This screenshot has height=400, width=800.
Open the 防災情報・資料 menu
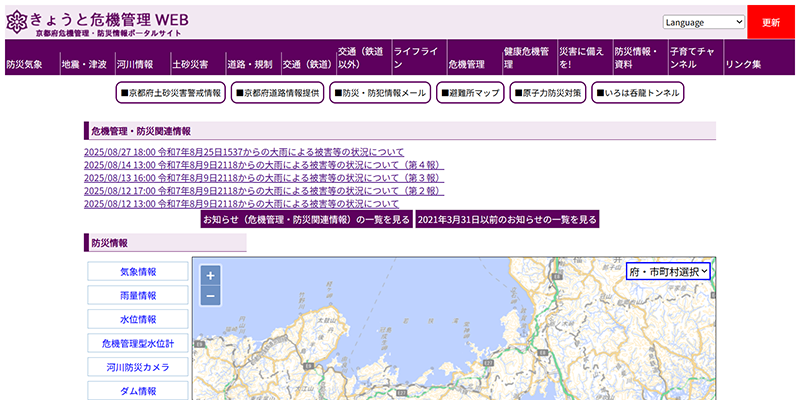coord(640,57)
